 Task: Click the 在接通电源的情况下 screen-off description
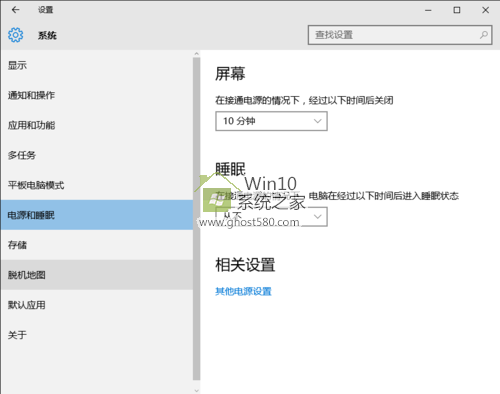click(x=304, y=100)
